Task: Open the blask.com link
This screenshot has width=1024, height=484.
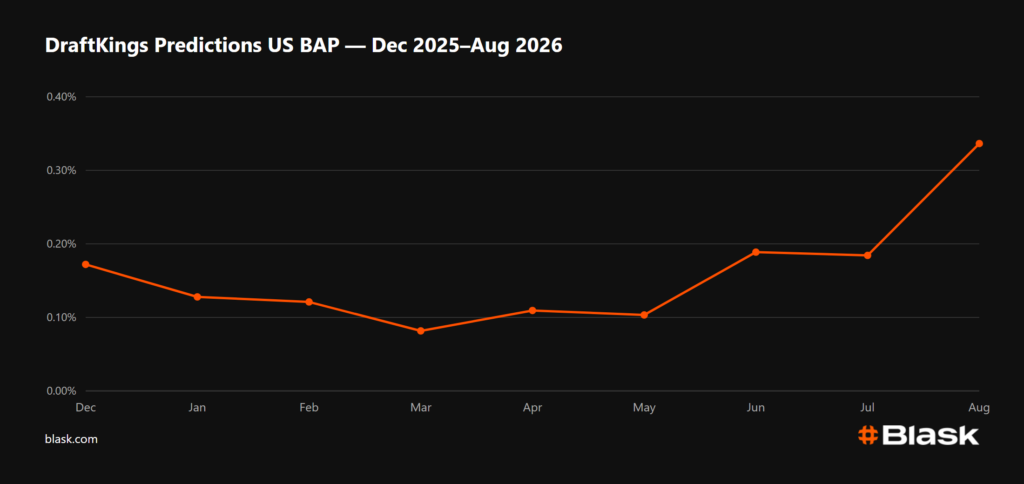Action: point(71,439)
